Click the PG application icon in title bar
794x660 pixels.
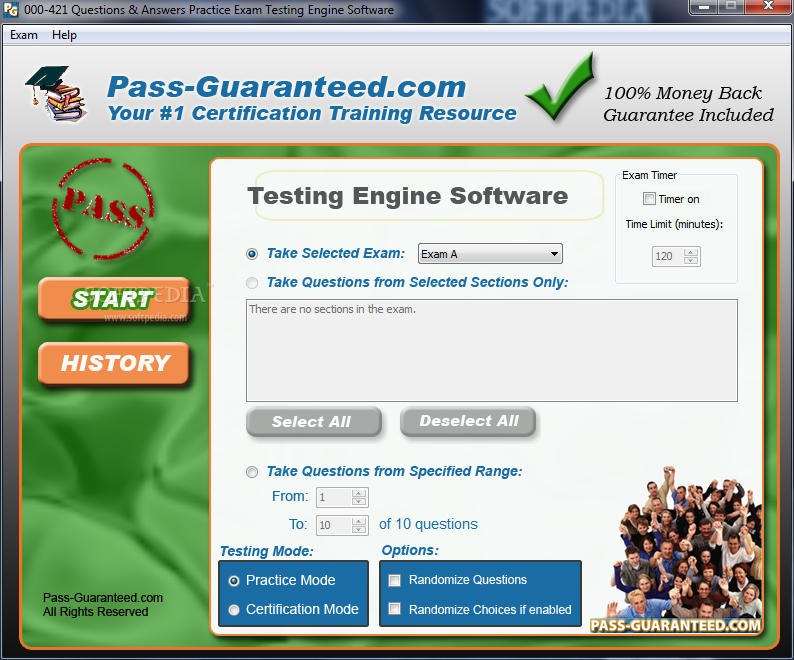click(x=11, y=10)
